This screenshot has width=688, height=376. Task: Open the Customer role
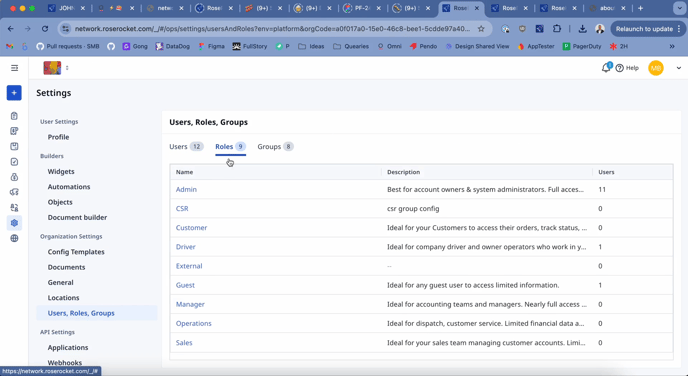191,228
